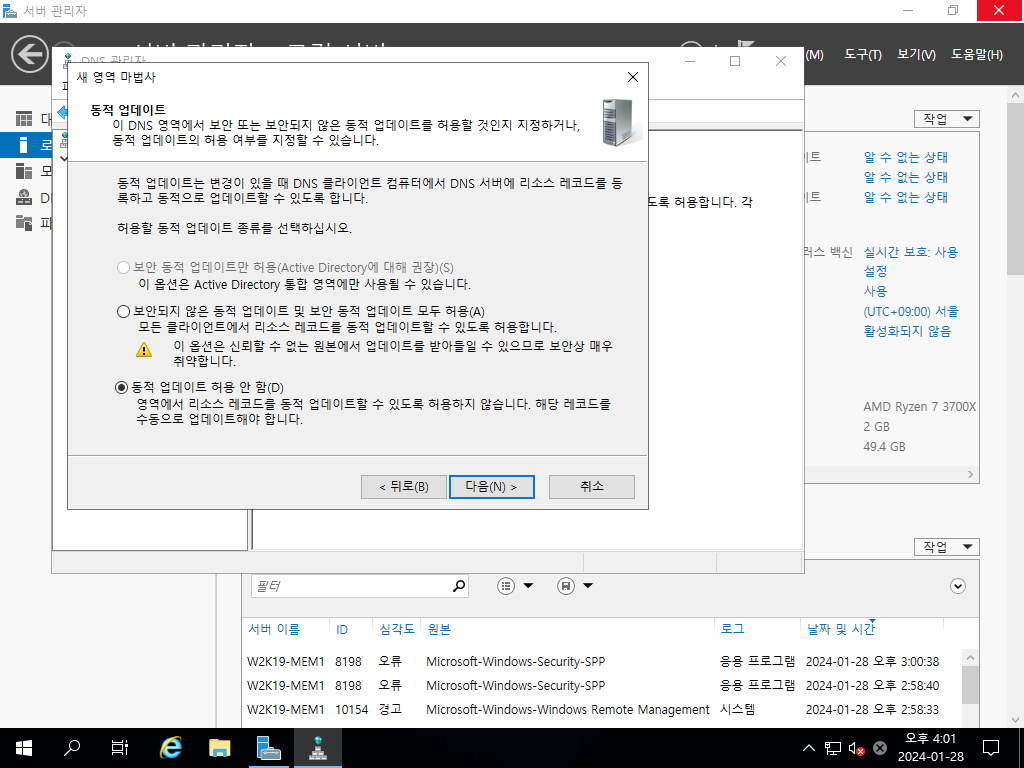Click the events list scroll up arrow
1024x768 pixels.
point(970,658)
